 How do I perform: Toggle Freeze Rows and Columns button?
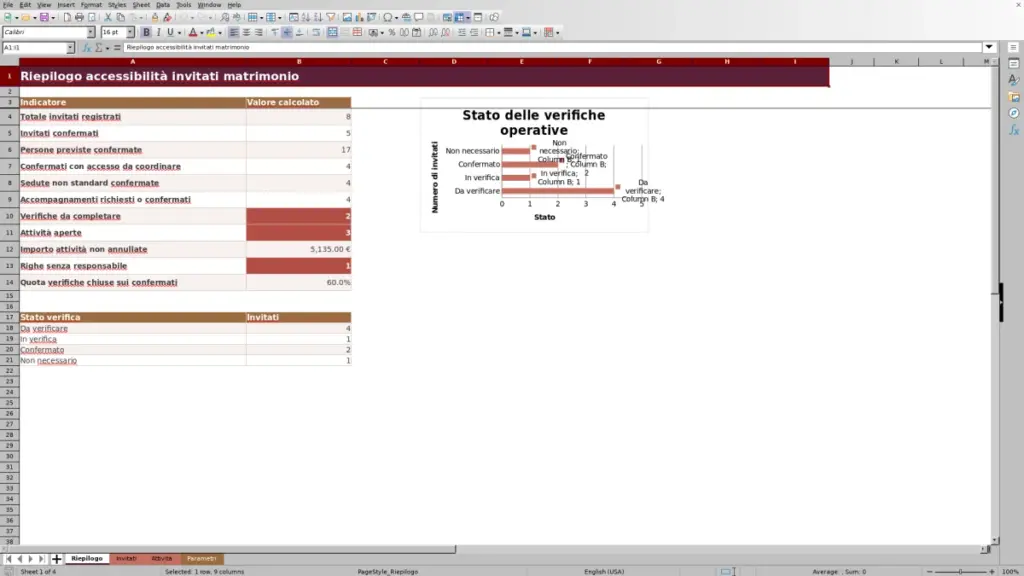pyautogui.click(x=460, y=18)
